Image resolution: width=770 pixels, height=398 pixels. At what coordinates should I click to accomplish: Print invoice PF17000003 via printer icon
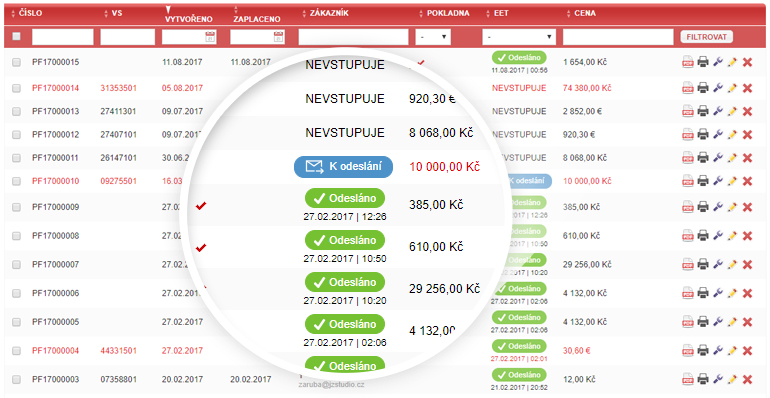703,379
